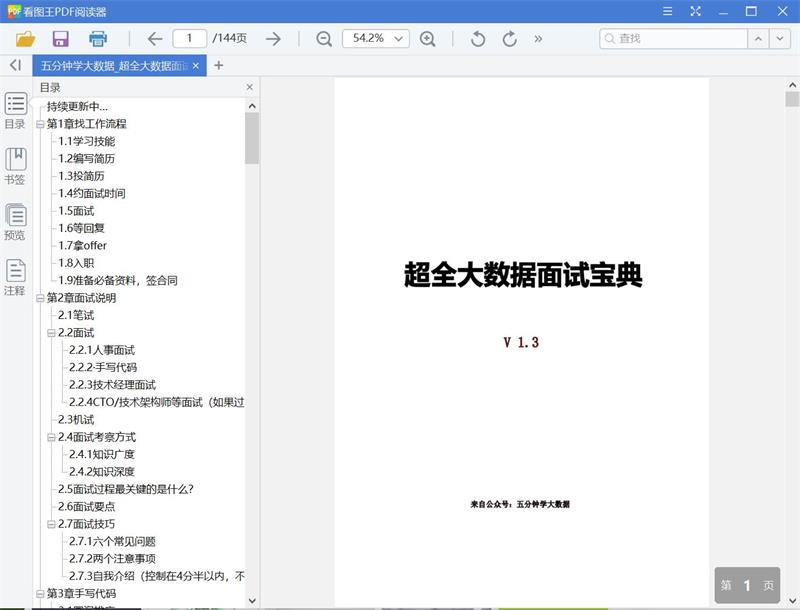Open outline entry 2.2.4CTO/技术架构师等面试
800x610 pixels.
pyautogui.click(x=157, y=402)
